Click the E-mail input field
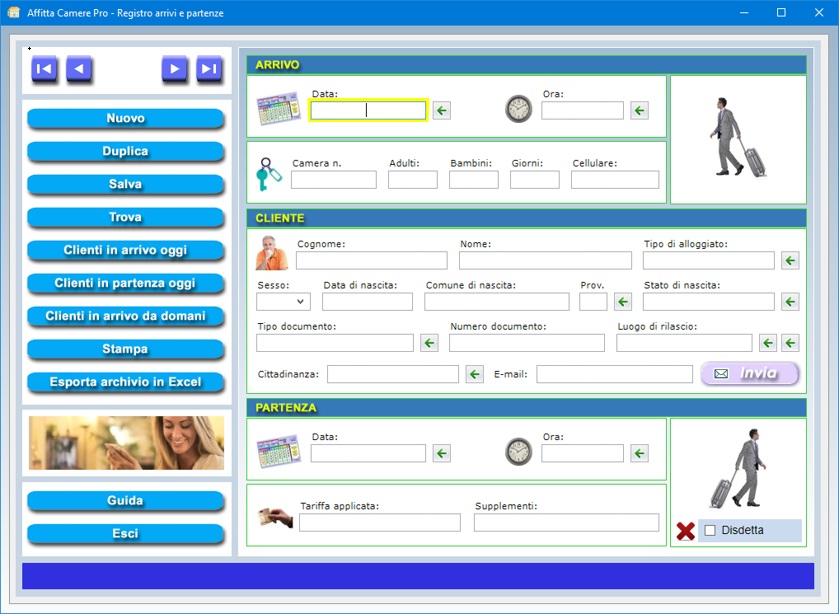Image resolution: width=839 pixels, height=614 pixels. click(x=614, y=374)
